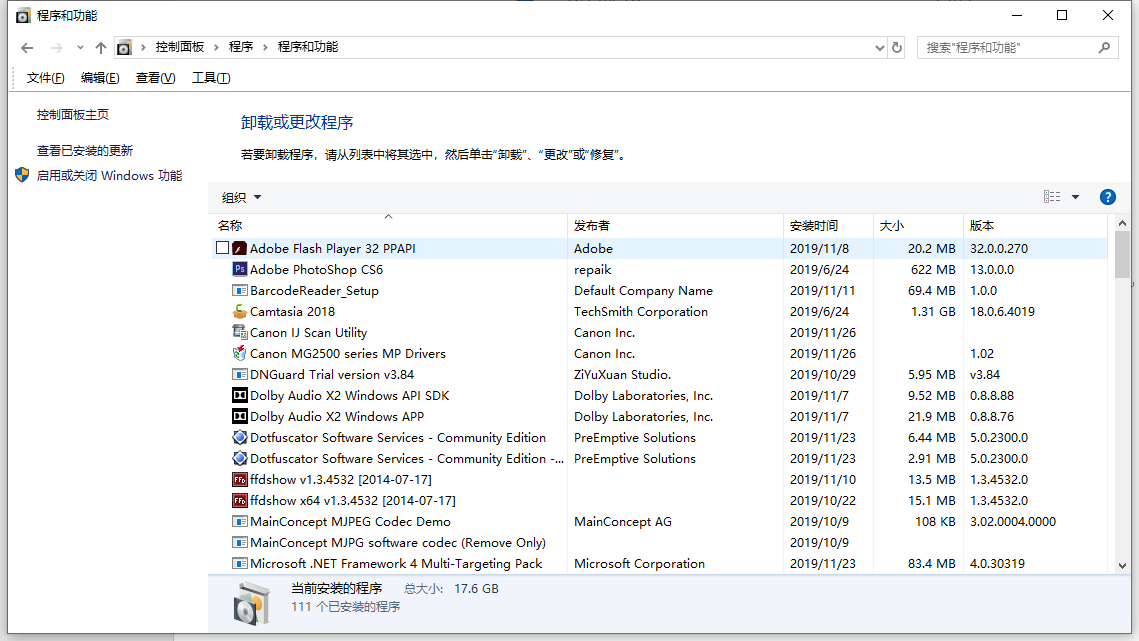This screenshot has width=1139, height=641.
Task: Click the ffdshow x64 icon
Action: 240,501
